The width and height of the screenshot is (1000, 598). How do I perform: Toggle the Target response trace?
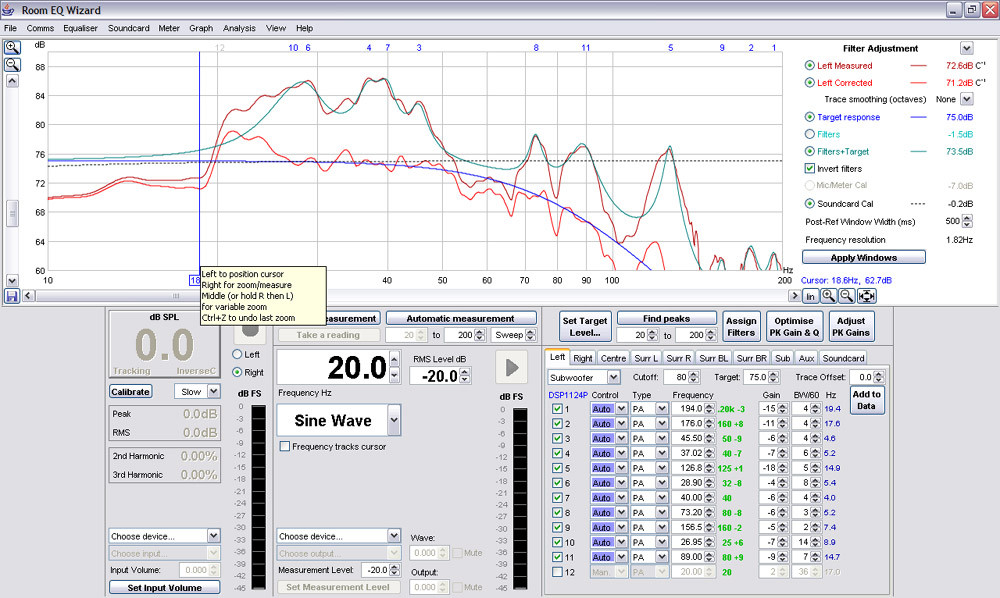[x=809, y=117]
